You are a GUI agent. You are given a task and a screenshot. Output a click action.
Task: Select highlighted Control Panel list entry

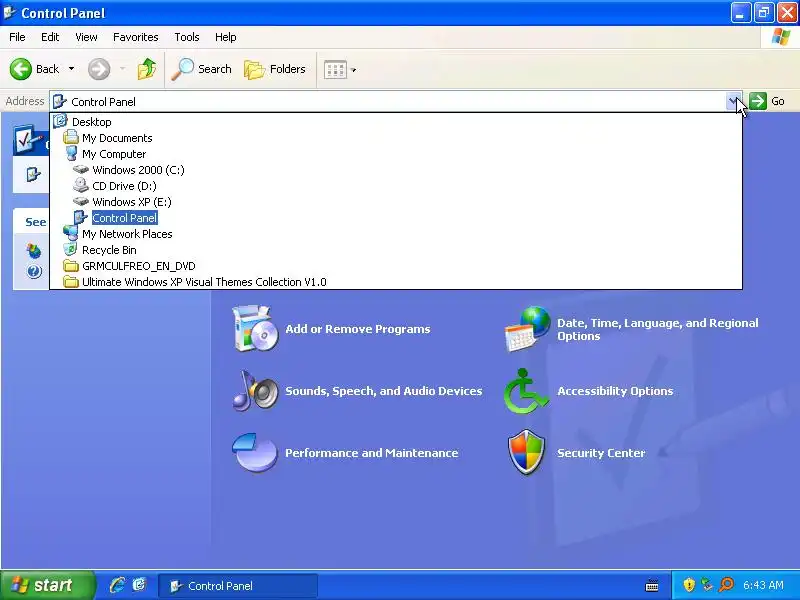[x=124, y=218]
